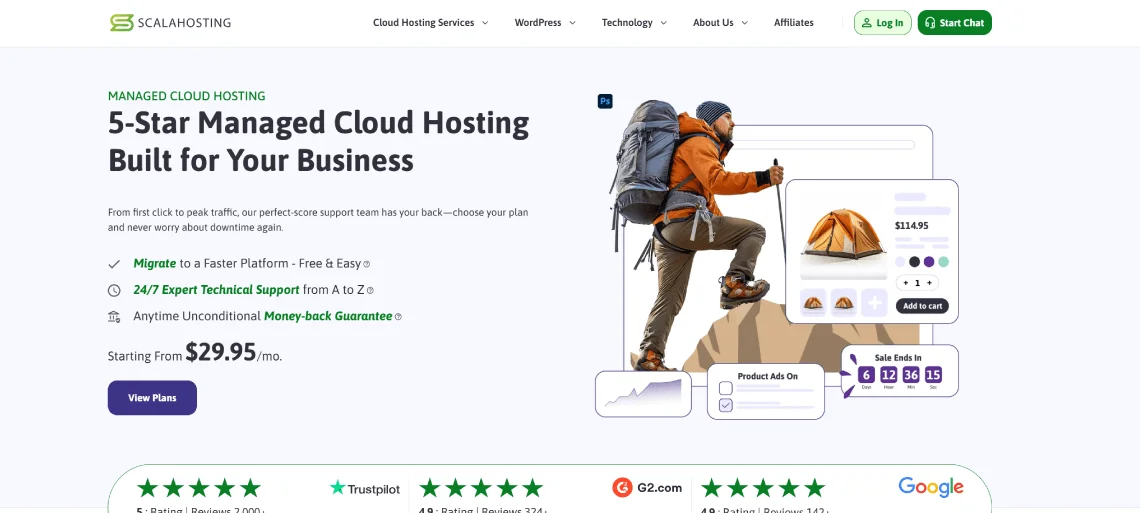1140x513 pixels.
Task: Click the user icon inside Log In
Action: [x=867, y=23]
